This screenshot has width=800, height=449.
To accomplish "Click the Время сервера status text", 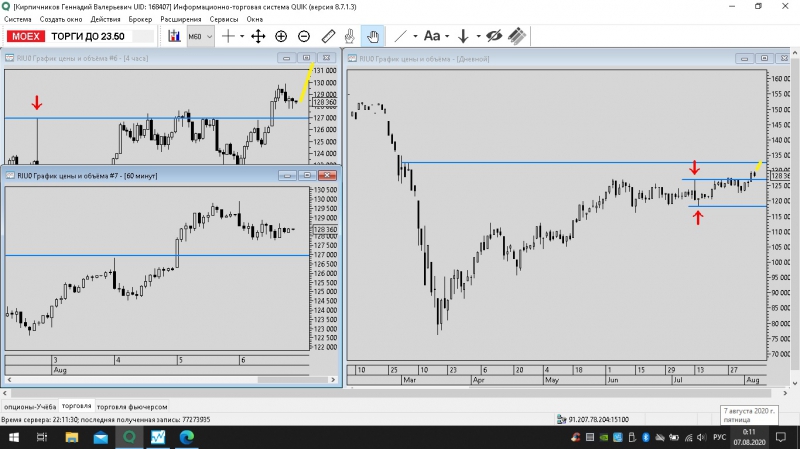I will pyautogui.click(x=106, y=419).
